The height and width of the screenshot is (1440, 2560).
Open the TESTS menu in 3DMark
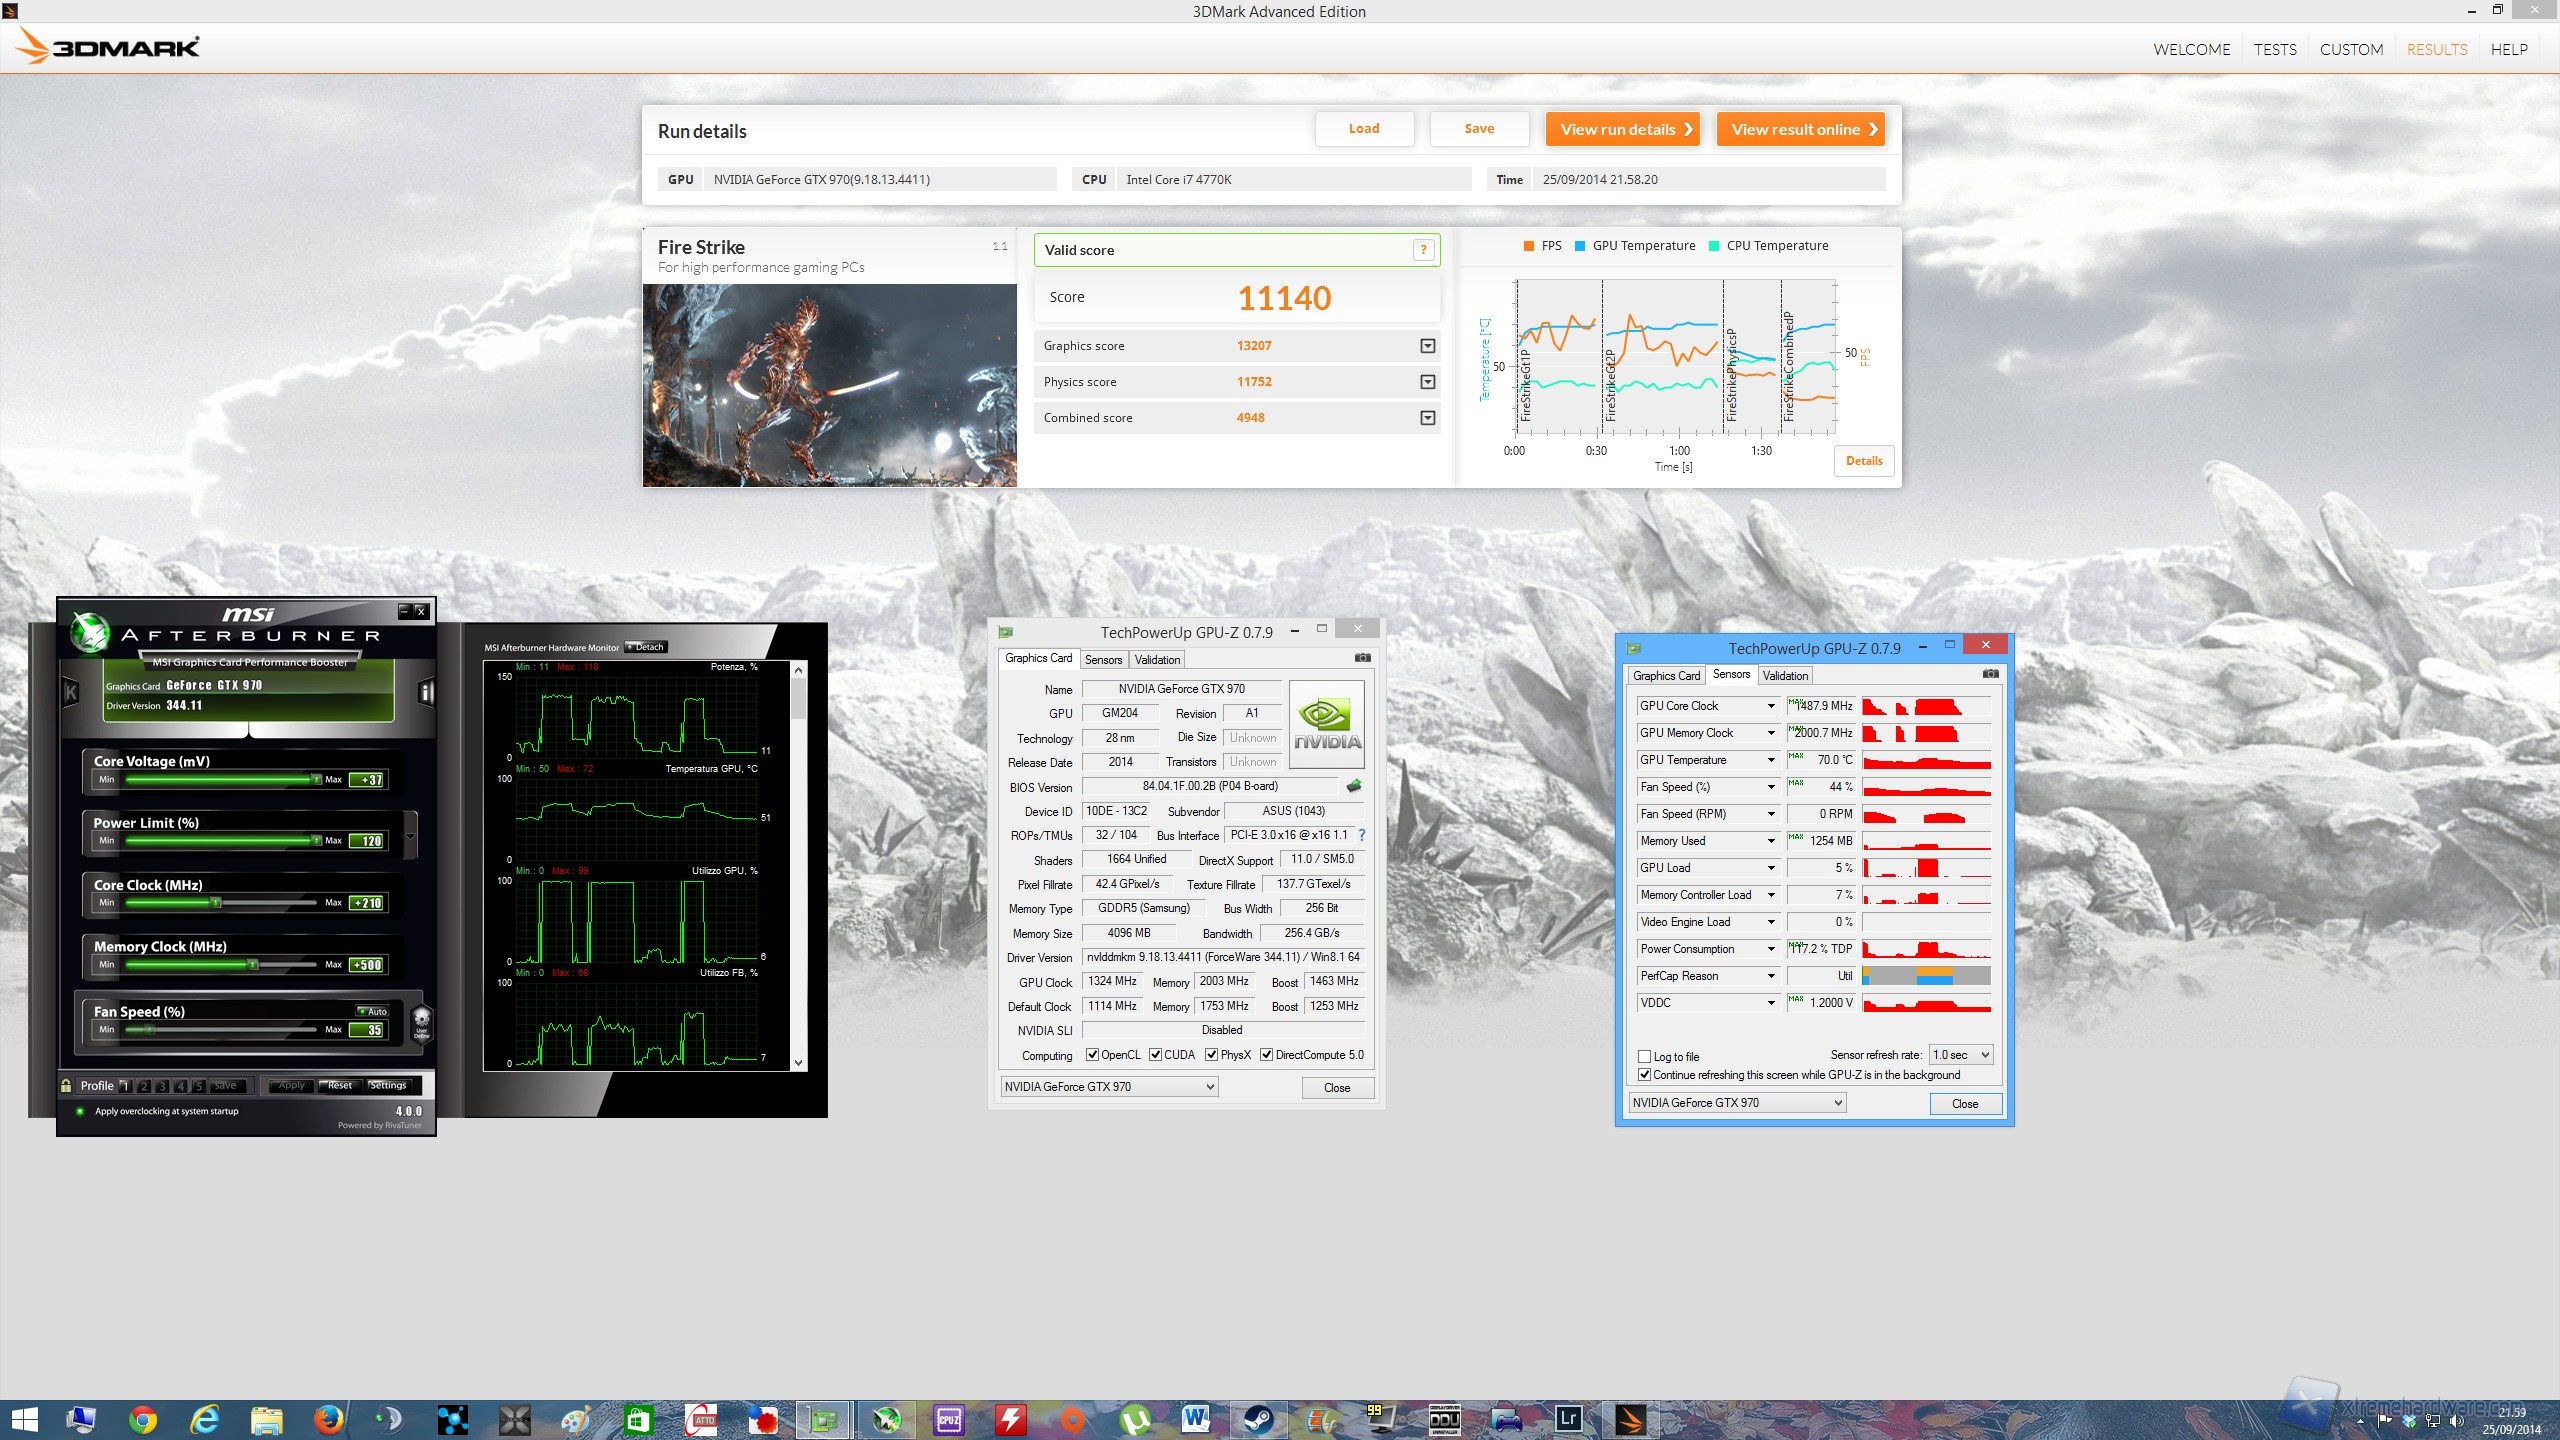point(2275,49)
